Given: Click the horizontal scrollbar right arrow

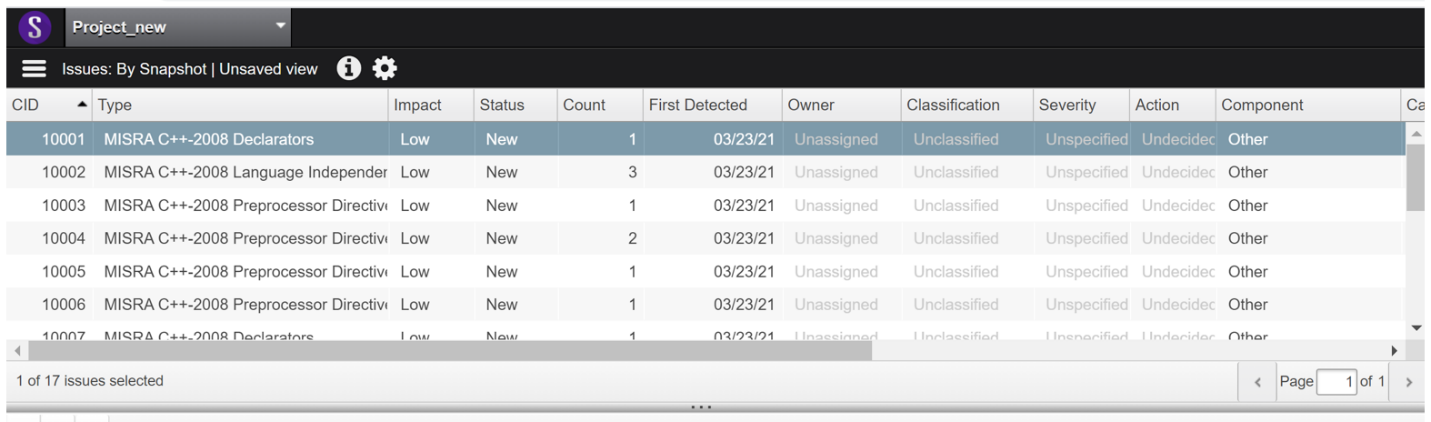Looking at the screenshot, I should pyautogui.click(x=1396, y=351).
